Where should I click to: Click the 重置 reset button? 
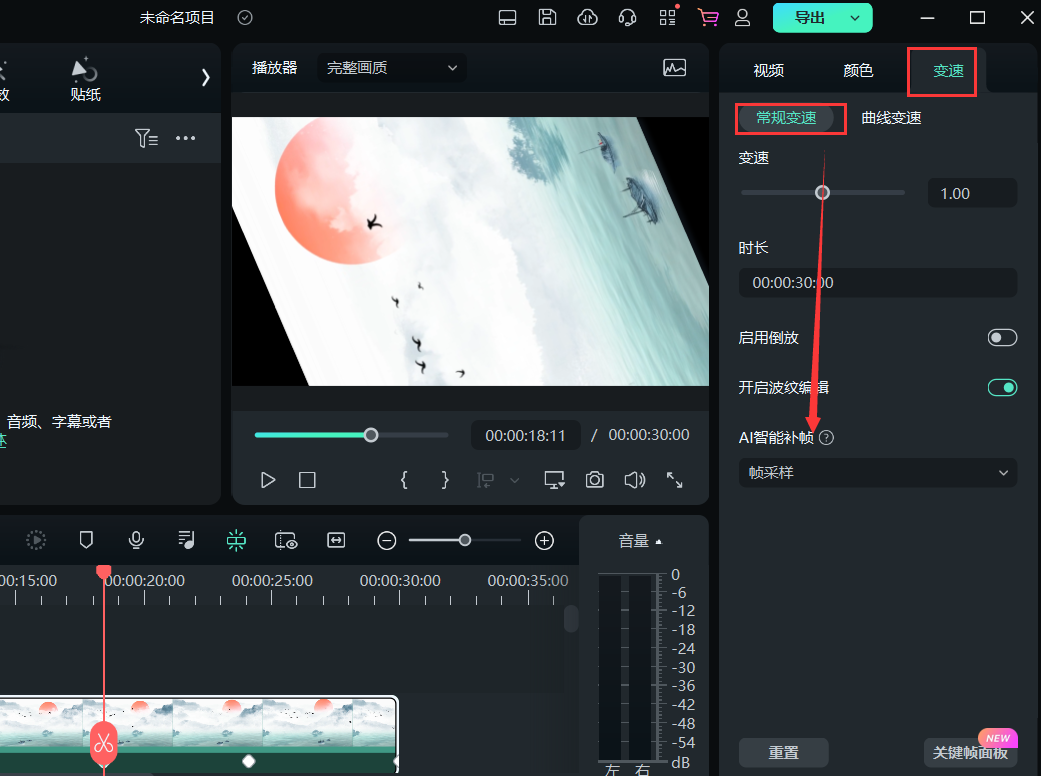tap(784, 752)
